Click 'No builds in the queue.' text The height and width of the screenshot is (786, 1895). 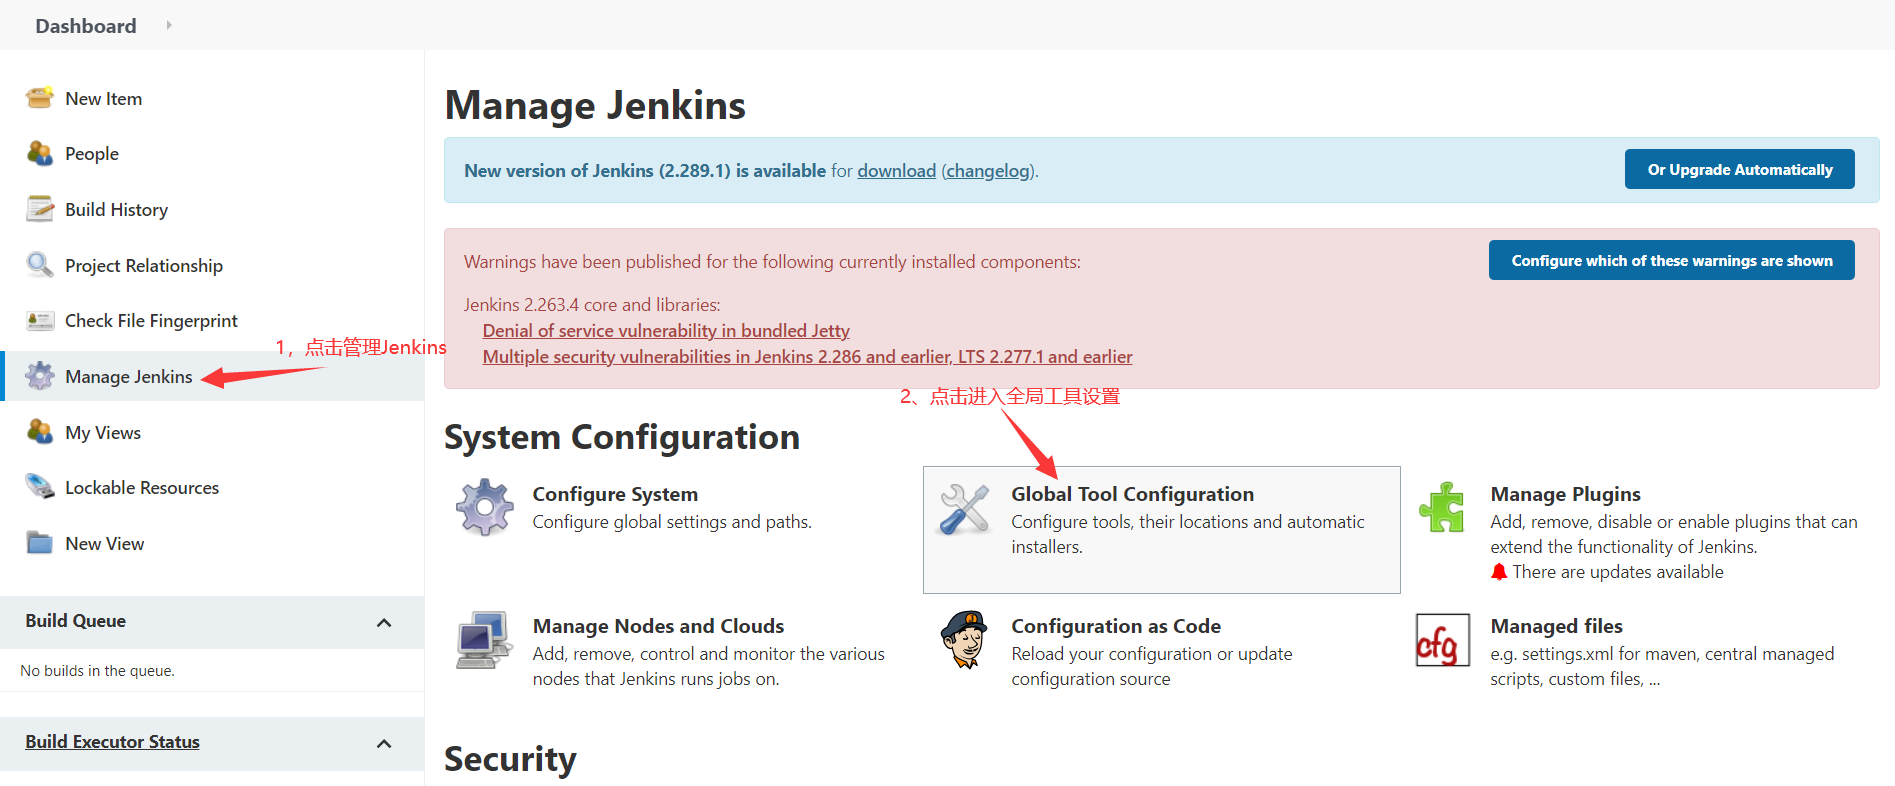click(97, 671)
